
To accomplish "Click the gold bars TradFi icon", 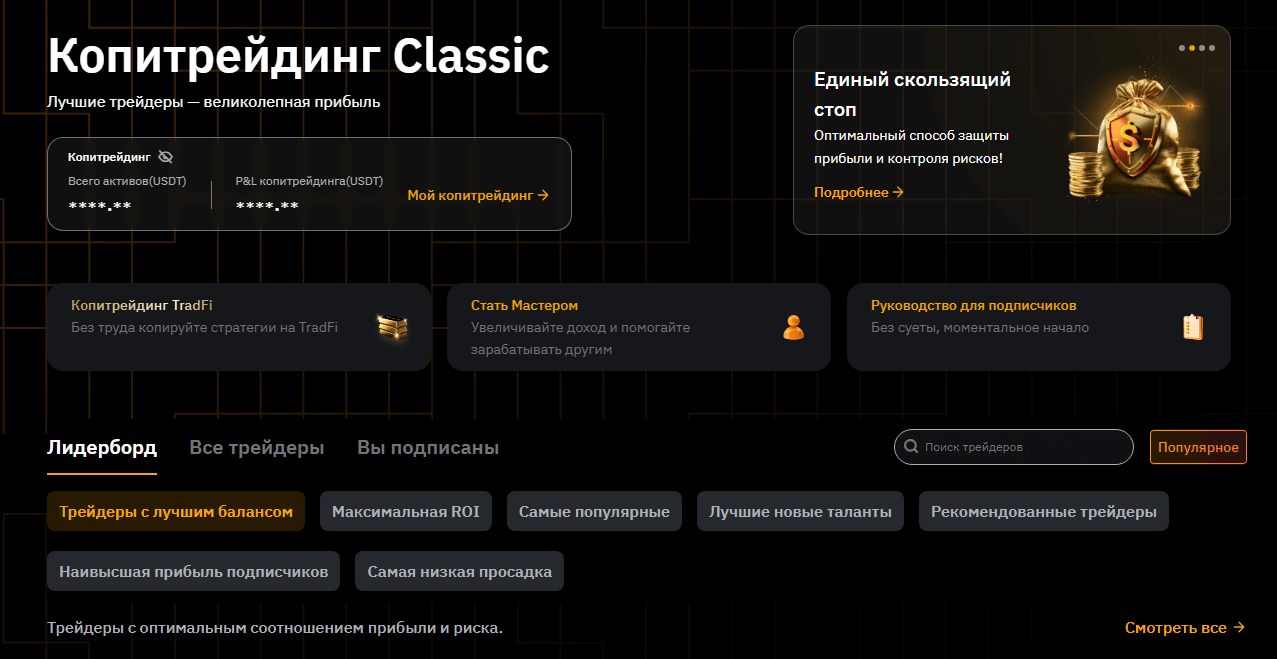I will [x=391, y=327].
